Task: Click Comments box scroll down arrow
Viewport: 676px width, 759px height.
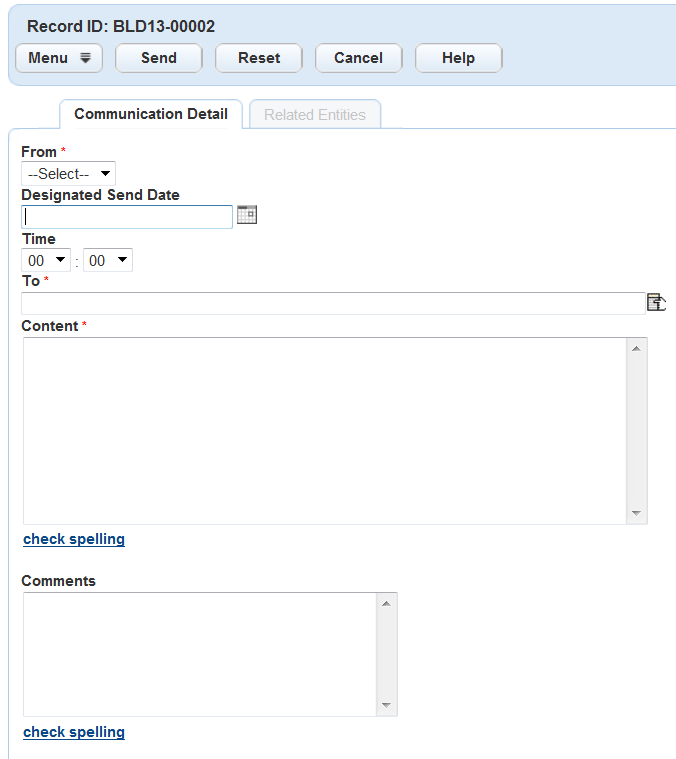Action: coord(387,706)
